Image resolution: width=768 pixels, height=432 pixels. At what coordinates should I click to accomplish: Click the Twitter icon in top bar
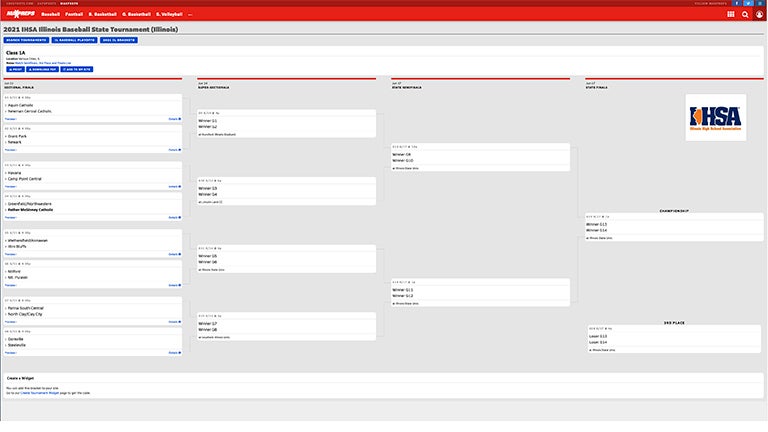[748, 3]
